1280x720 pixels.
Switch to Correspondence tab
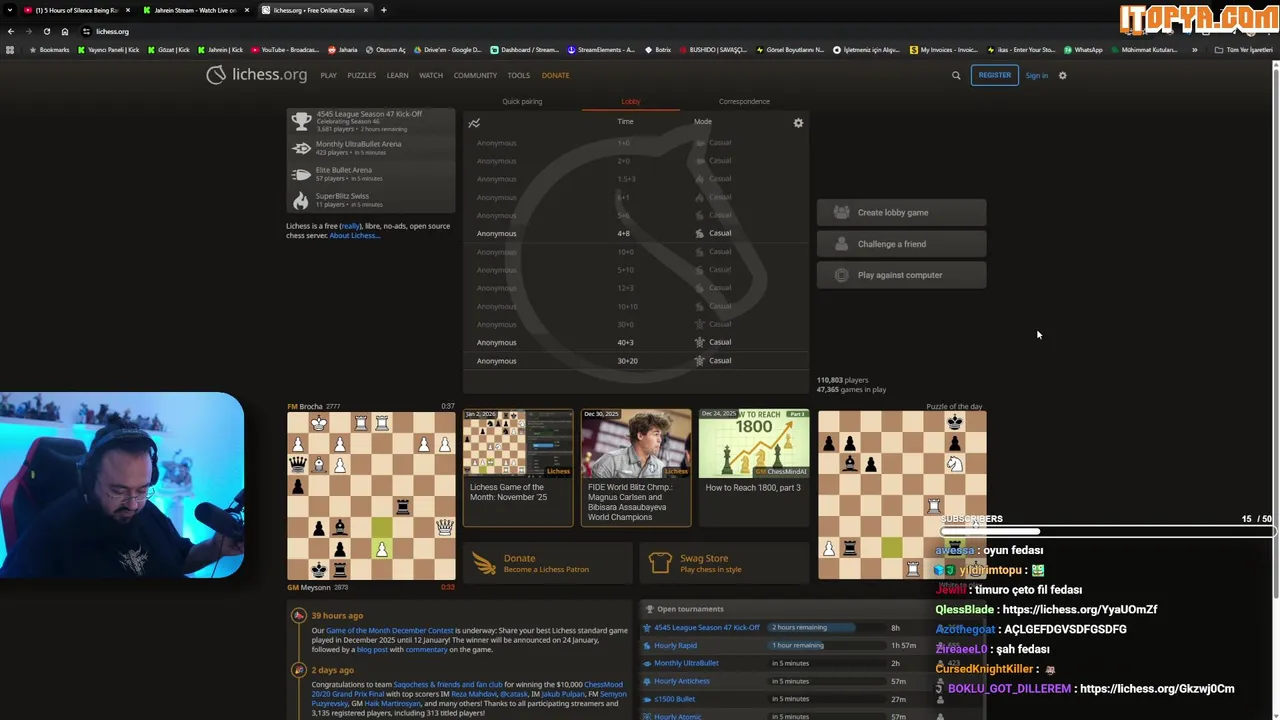744,101
